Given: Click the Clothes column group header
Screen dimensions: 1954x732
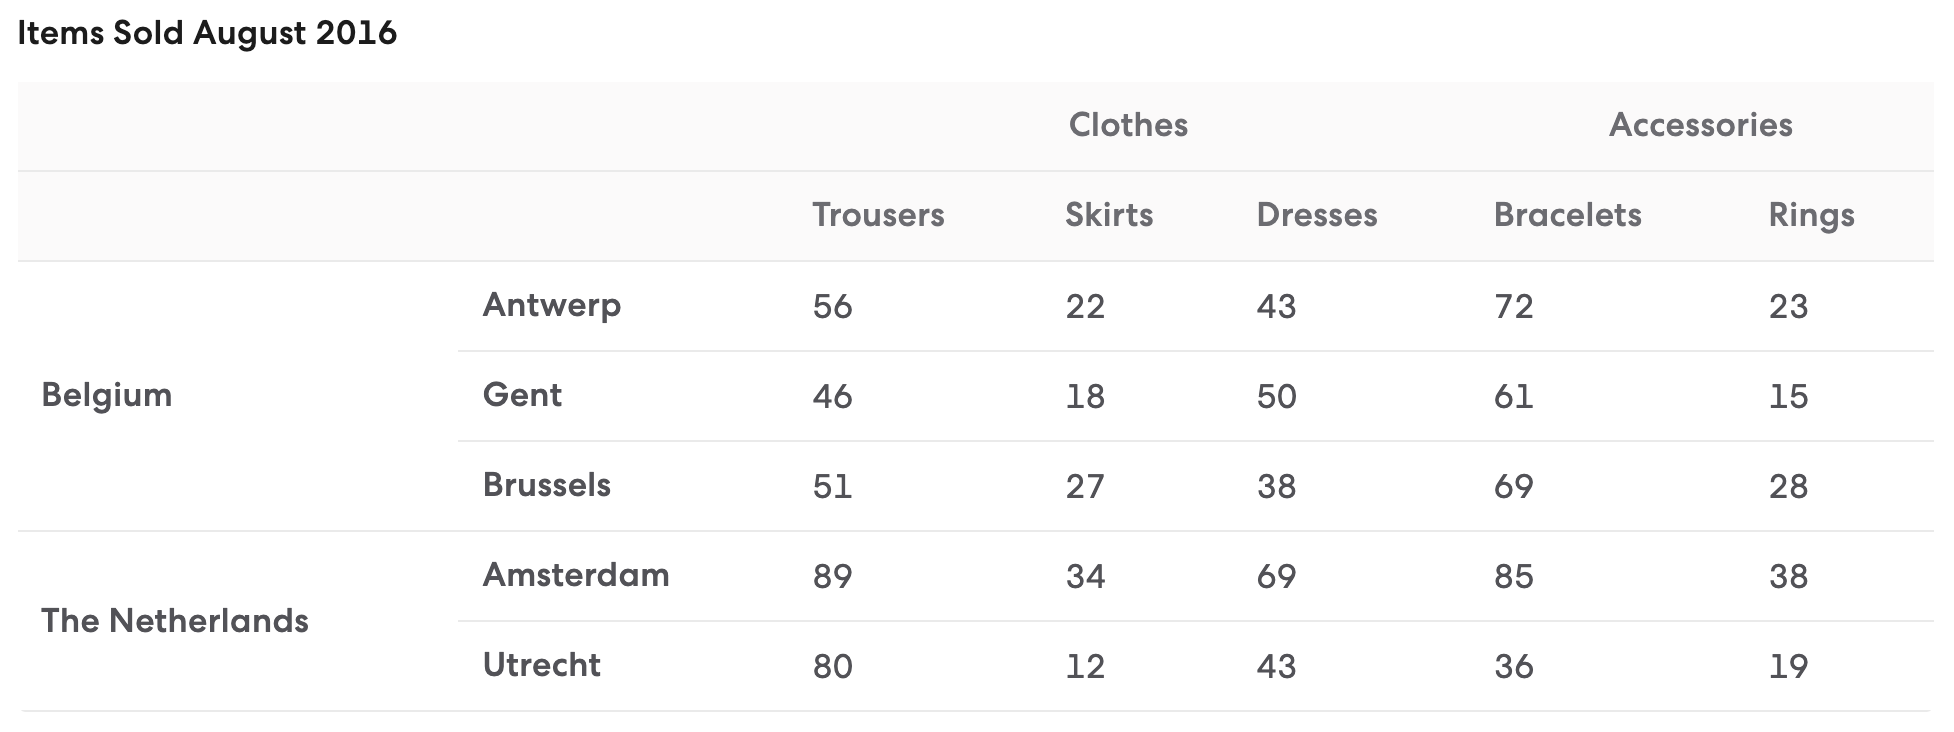Looking at the screenshot, I should coord(1128,125).
